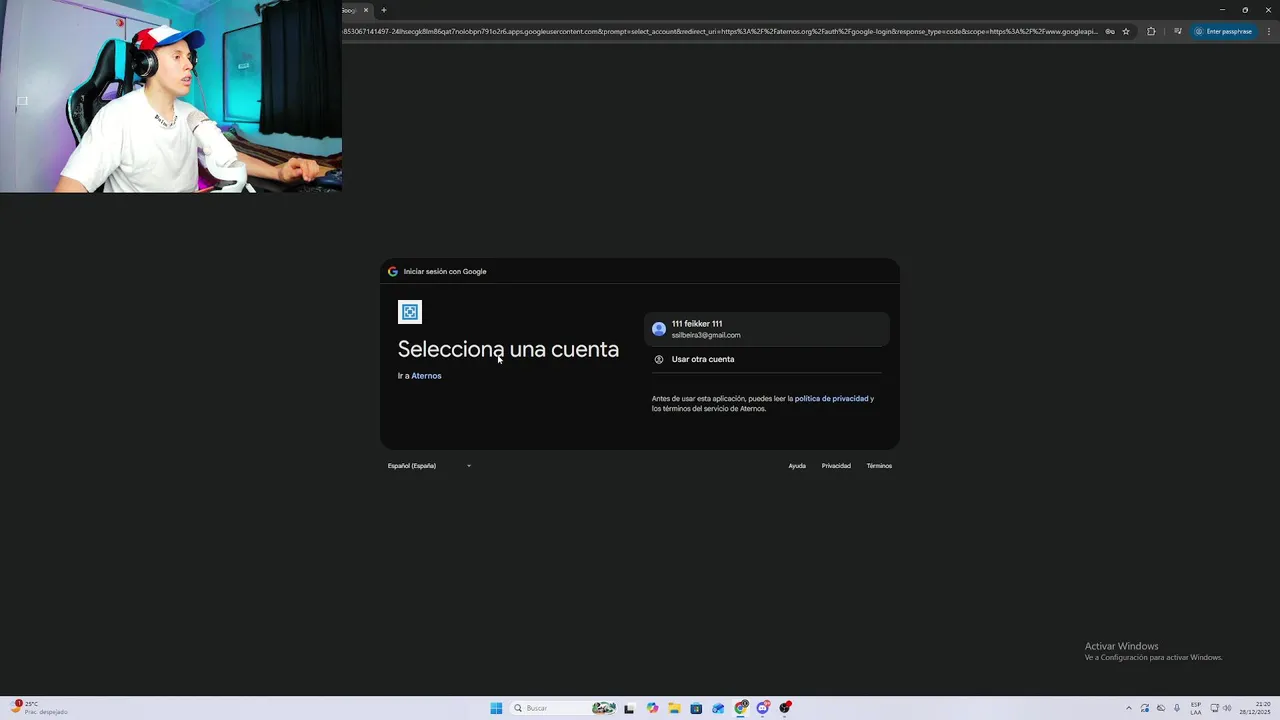Show hidden system tray icons chevron

coord(1129,708)
